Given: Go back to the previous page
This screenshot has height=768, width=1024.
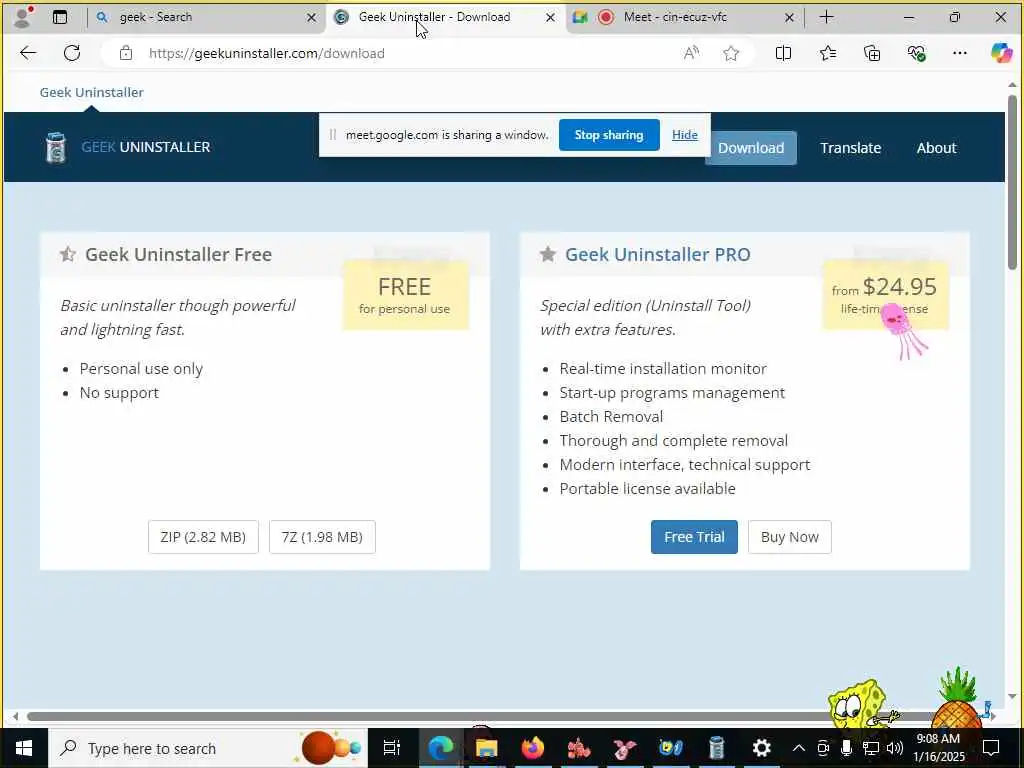Looking at the screenshot, I should (x=28, y=53).
